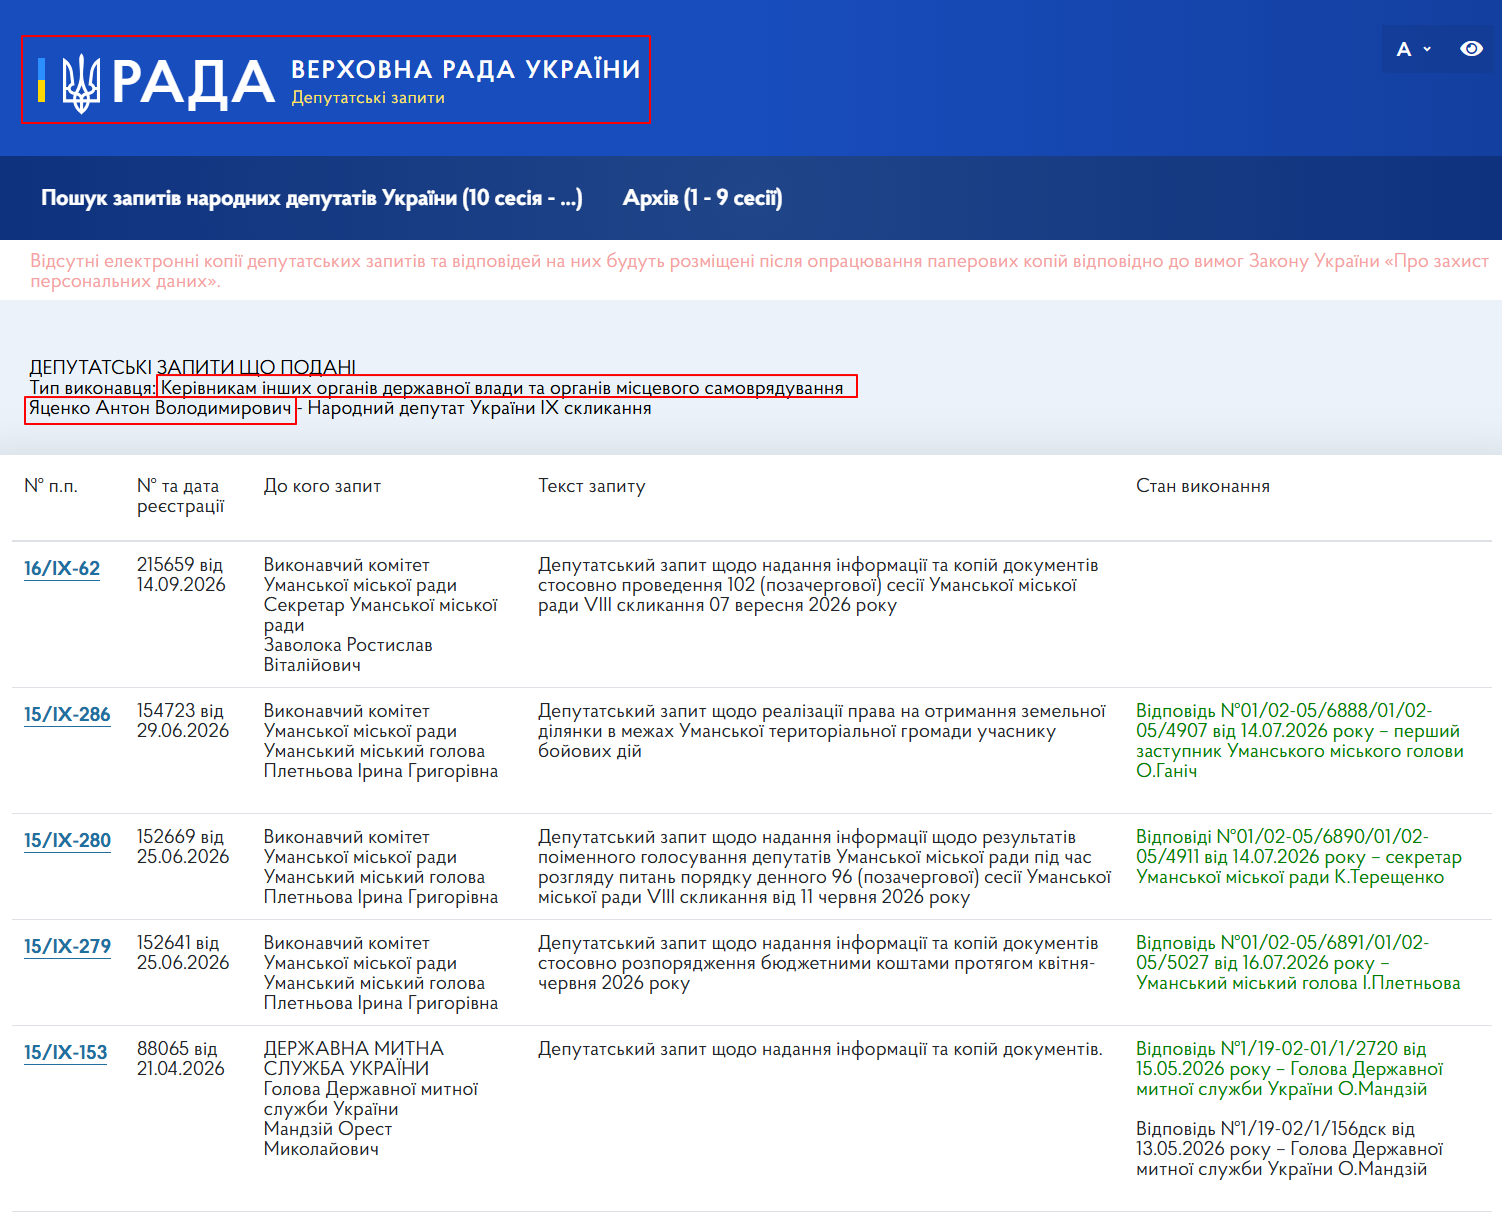Select the 'Стан виконання' column header
Viewport: 1502px width, 1221px height.
click(1203, 486)
